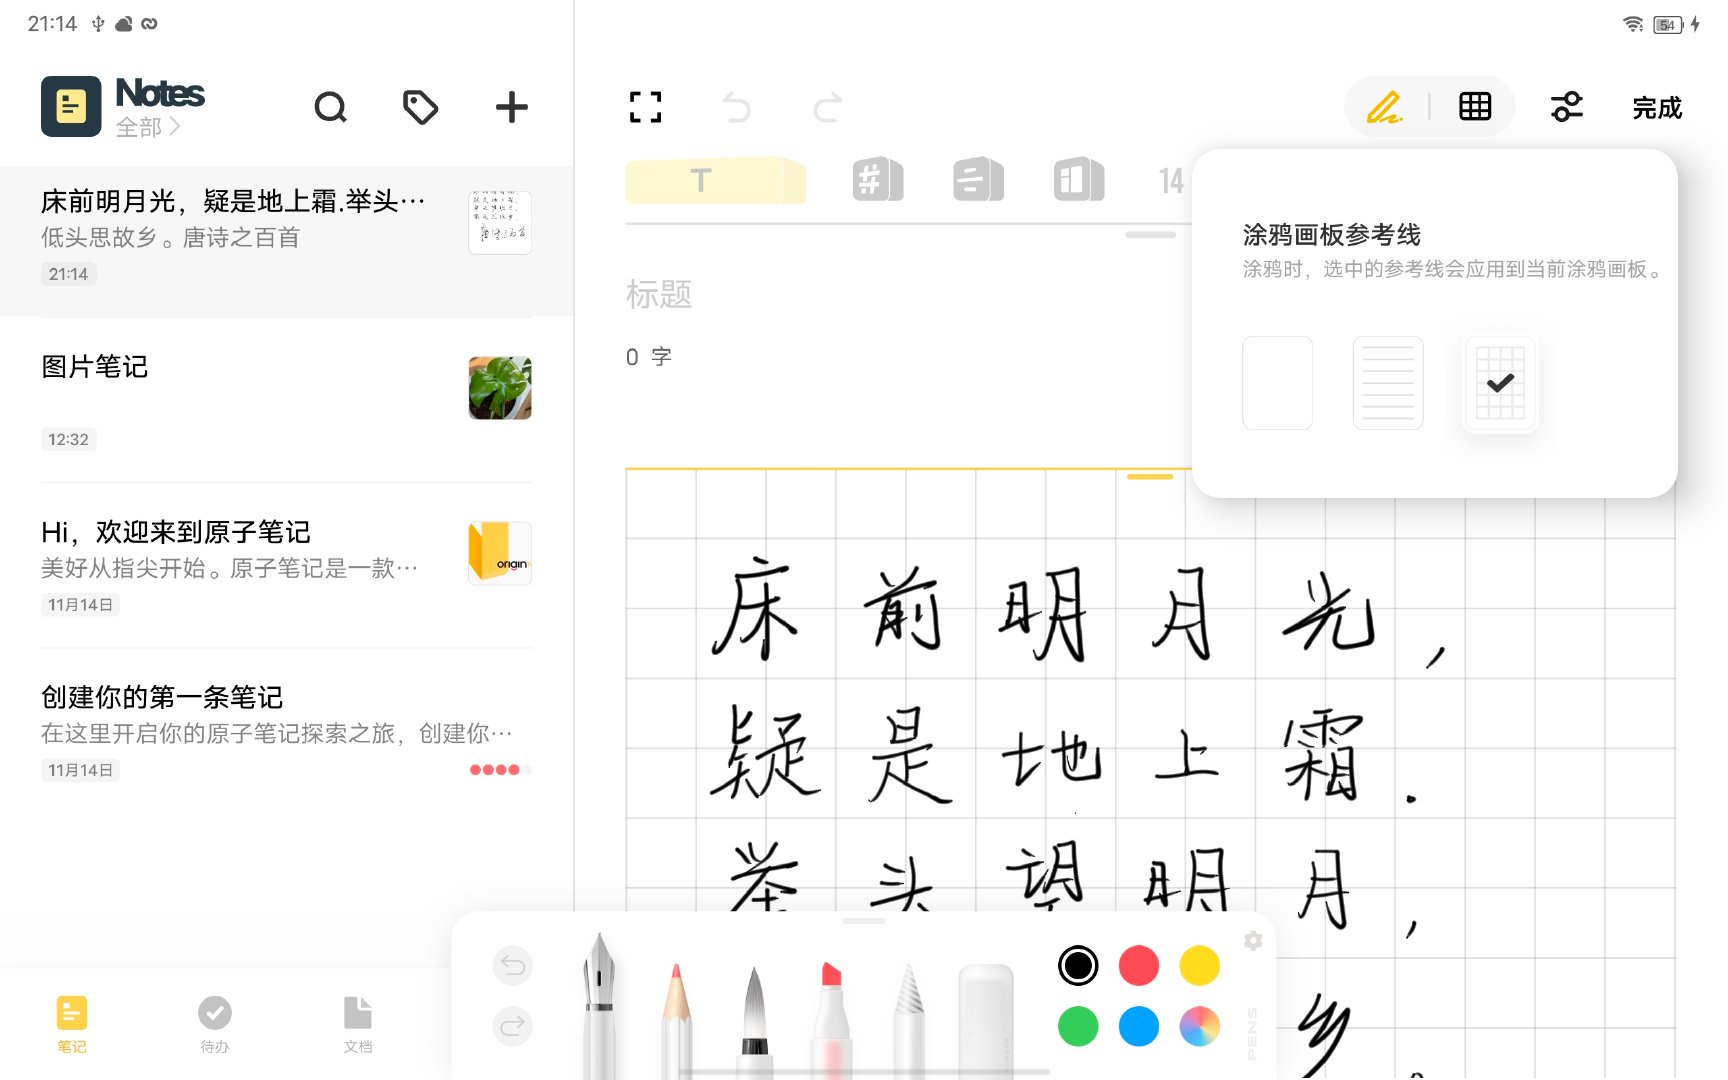The height and width of the screenshot is (1080, 1728).
Task: Switch to the 待办 tab
Action: [214, 1024]
